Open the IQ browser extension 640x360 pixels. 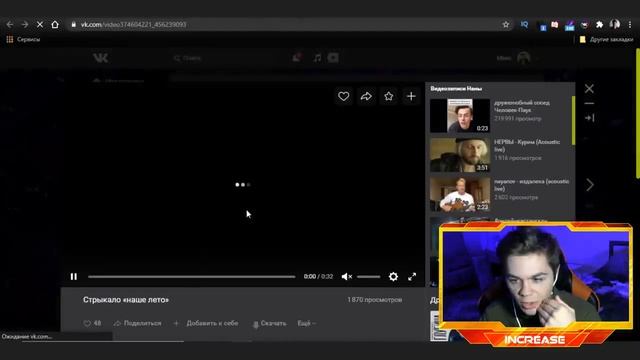(x=524, y=24)
